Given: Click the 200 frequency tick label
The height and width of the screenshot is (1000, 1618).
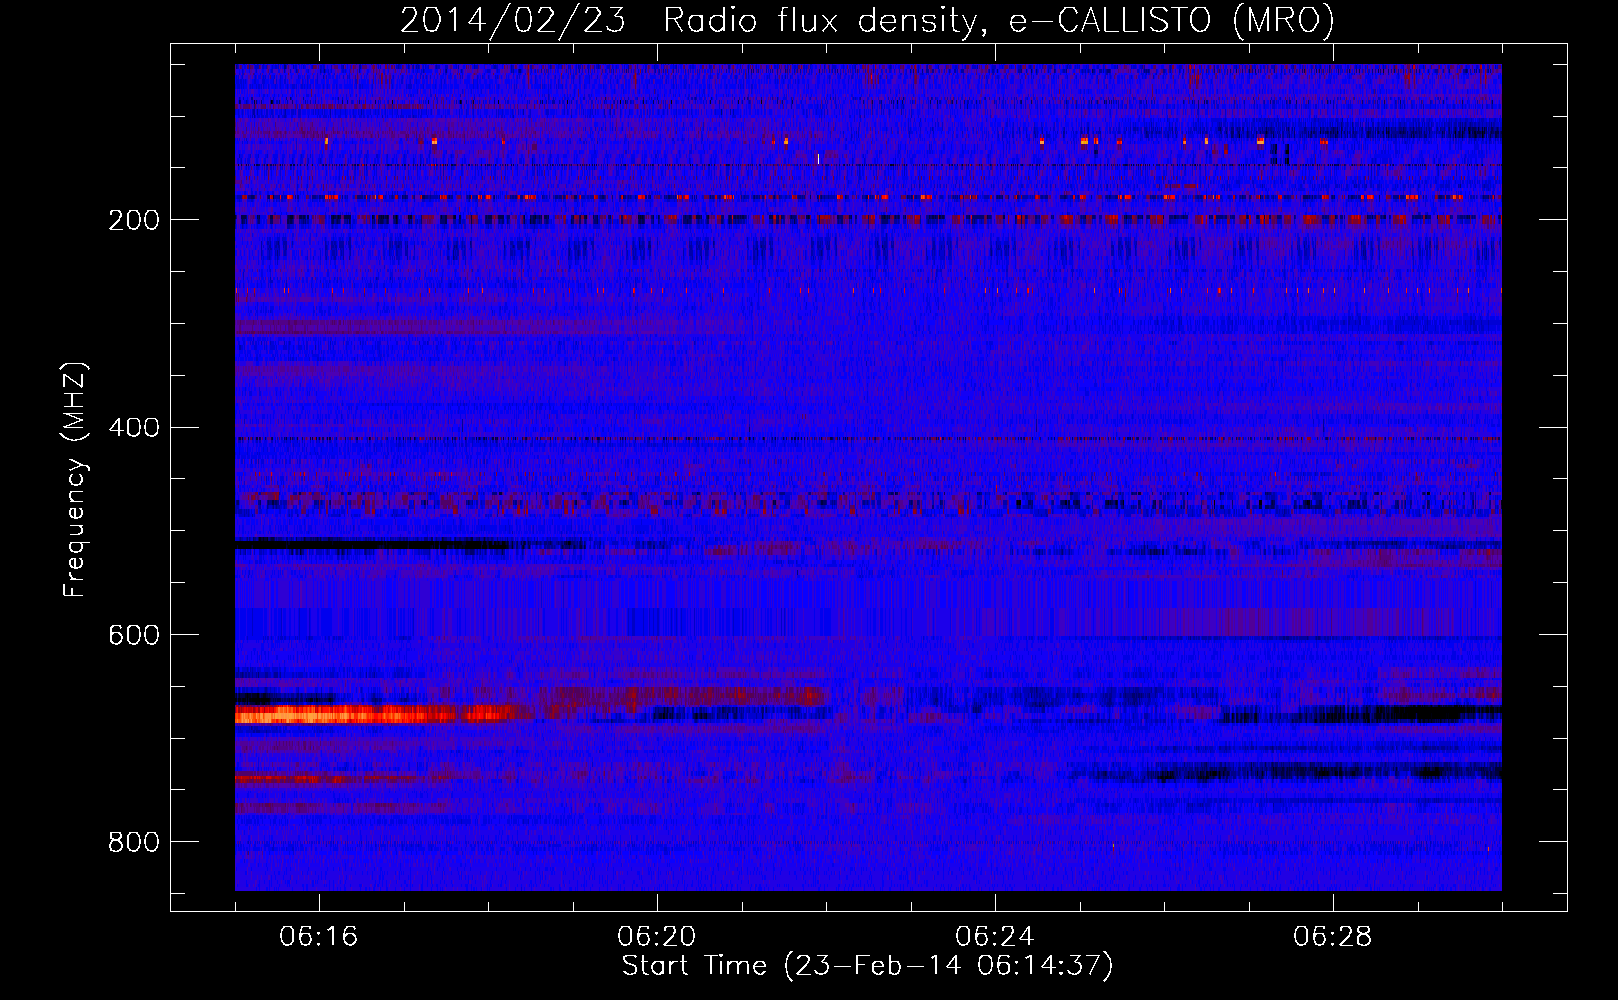Looking at the screenshot, I should tap(134, 220).
